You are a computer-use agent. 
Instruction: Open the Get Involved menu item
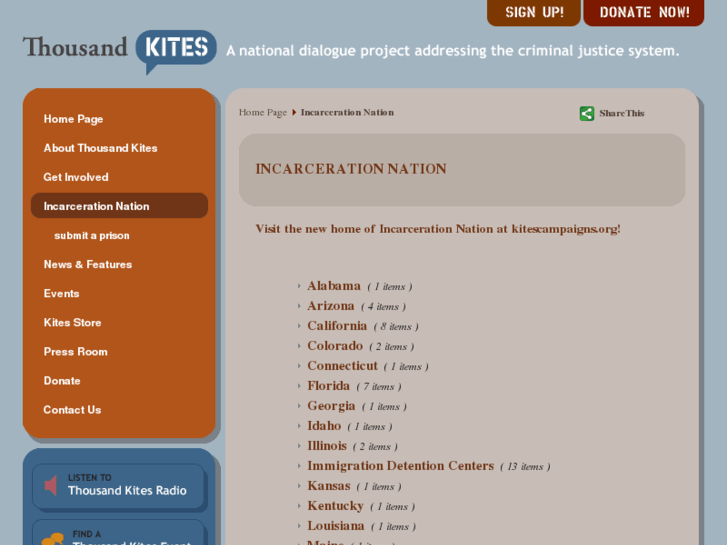click(x=76, y=177)
